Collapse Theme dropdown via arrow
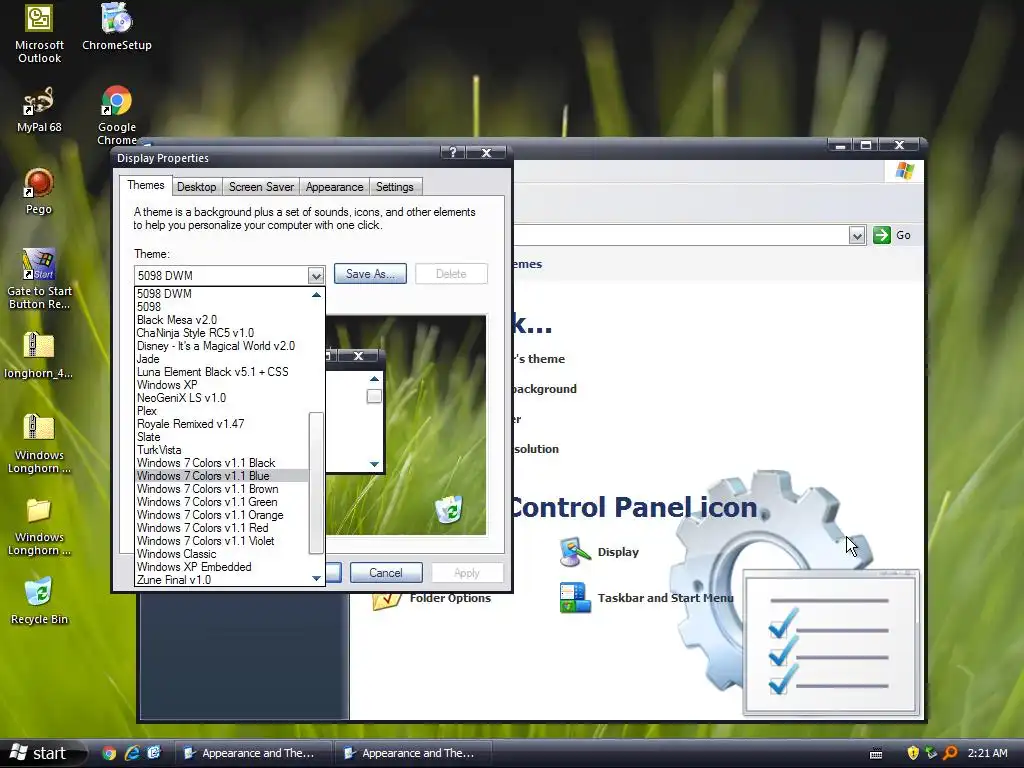1024x768 pixels. point(315,276)
